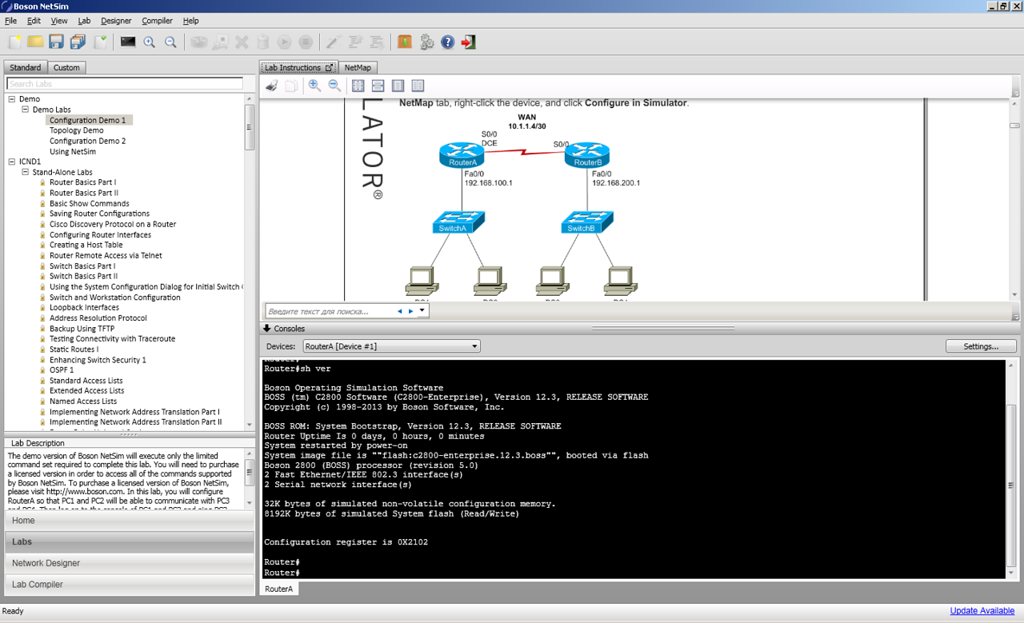
Task: Open the Designer menu
Action: pos(116,21)
